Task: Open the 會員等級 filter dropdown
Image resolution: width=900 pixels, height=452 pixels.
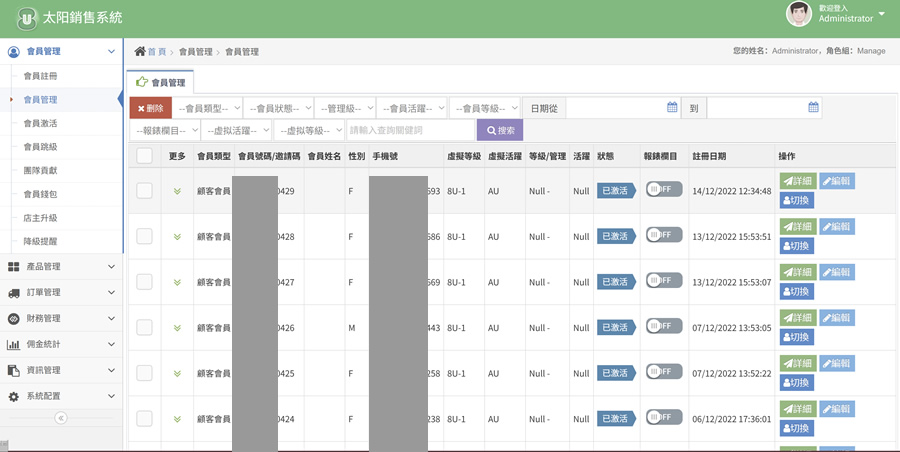Action: click(485, 108)
